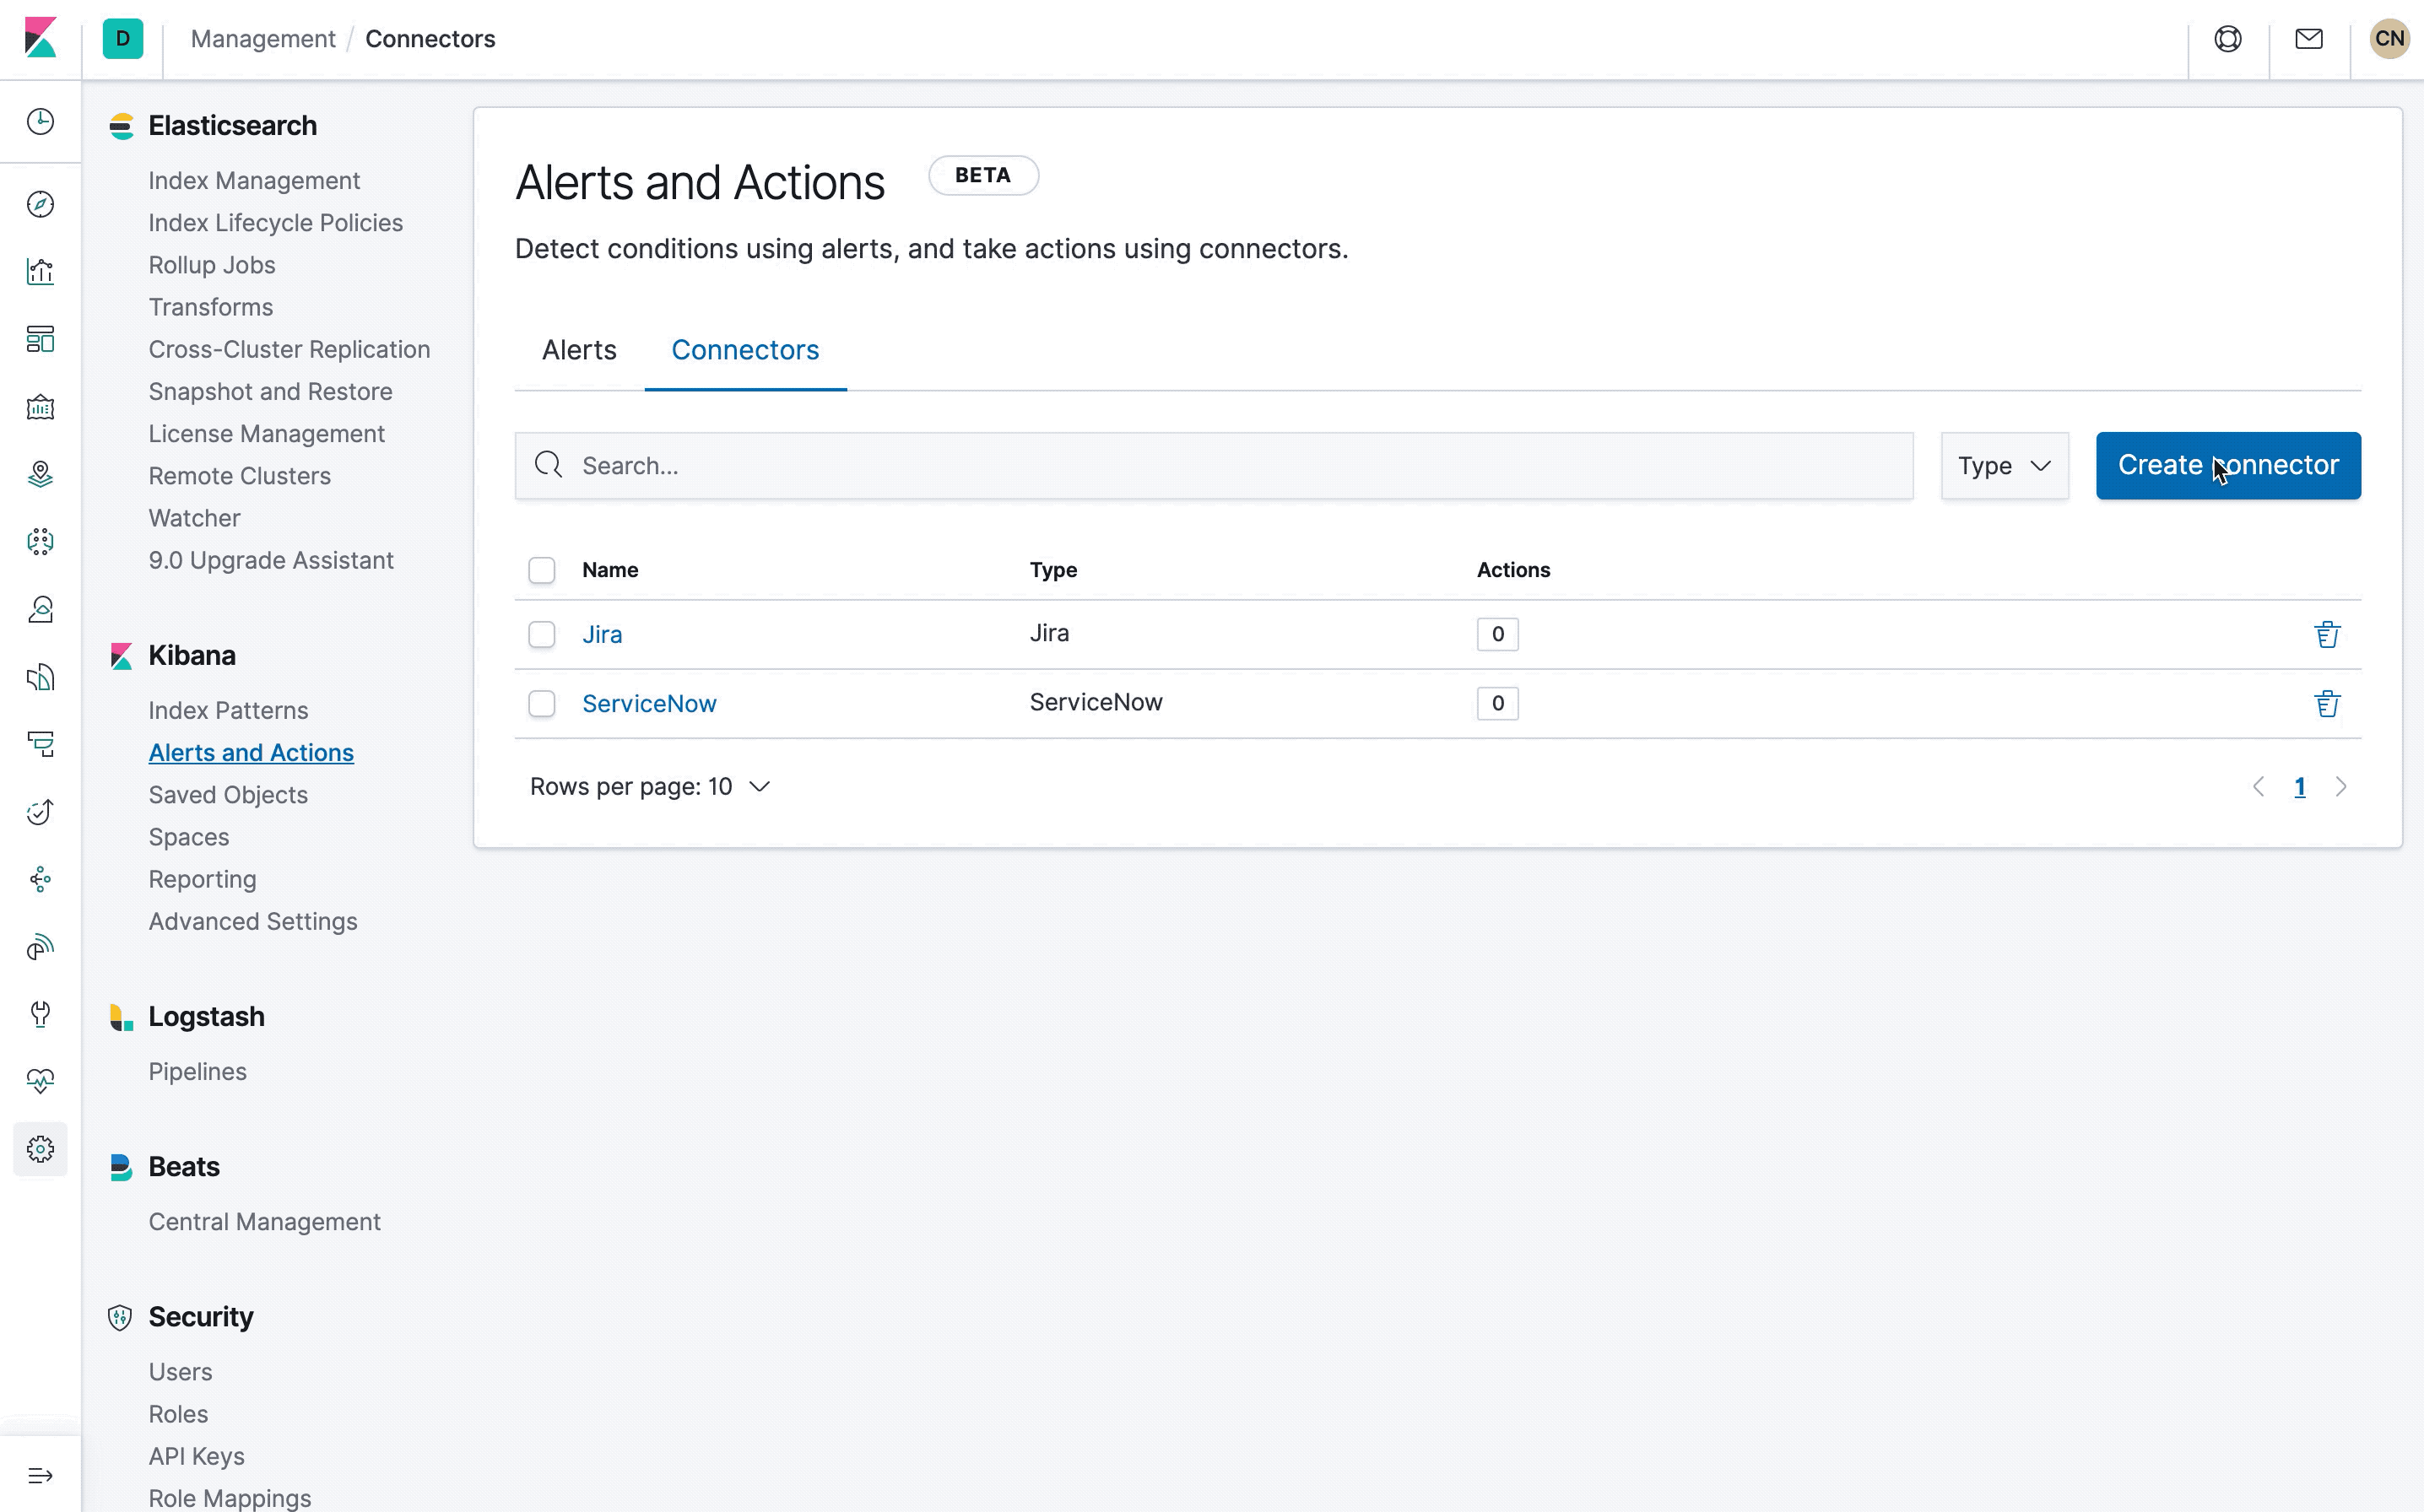The height and width of the screenshot is (1512, 2424).
Task: Click the trash icon in the ServiceNow row
Action: coord(2326,703)
